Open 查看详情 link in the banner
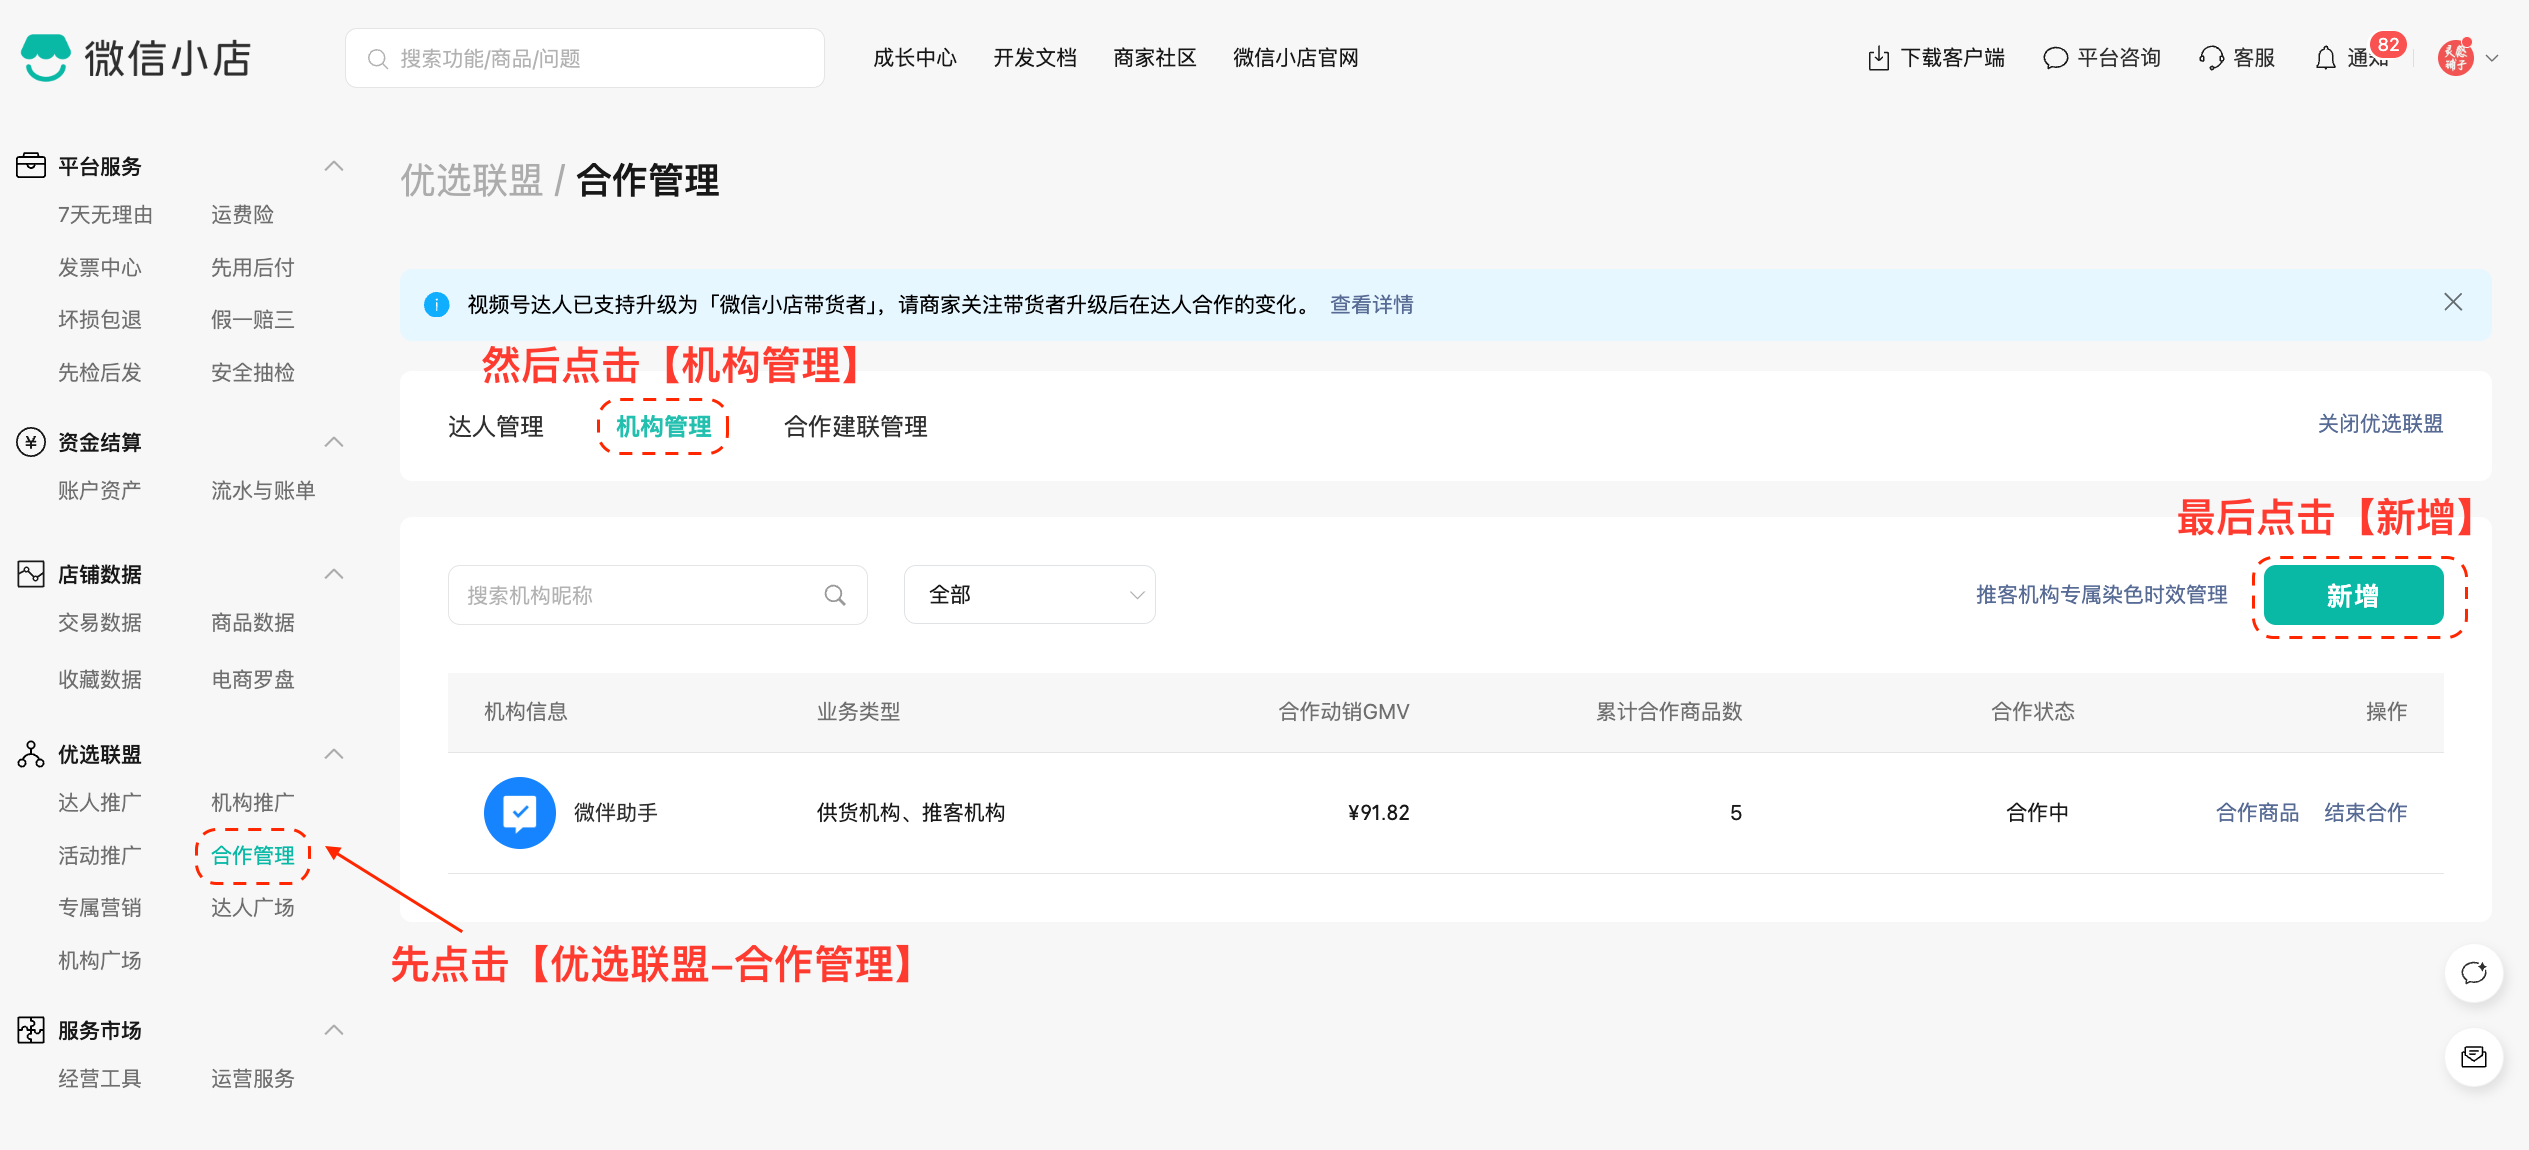Screen dimensions: 2529x1150 point(1371,304)
